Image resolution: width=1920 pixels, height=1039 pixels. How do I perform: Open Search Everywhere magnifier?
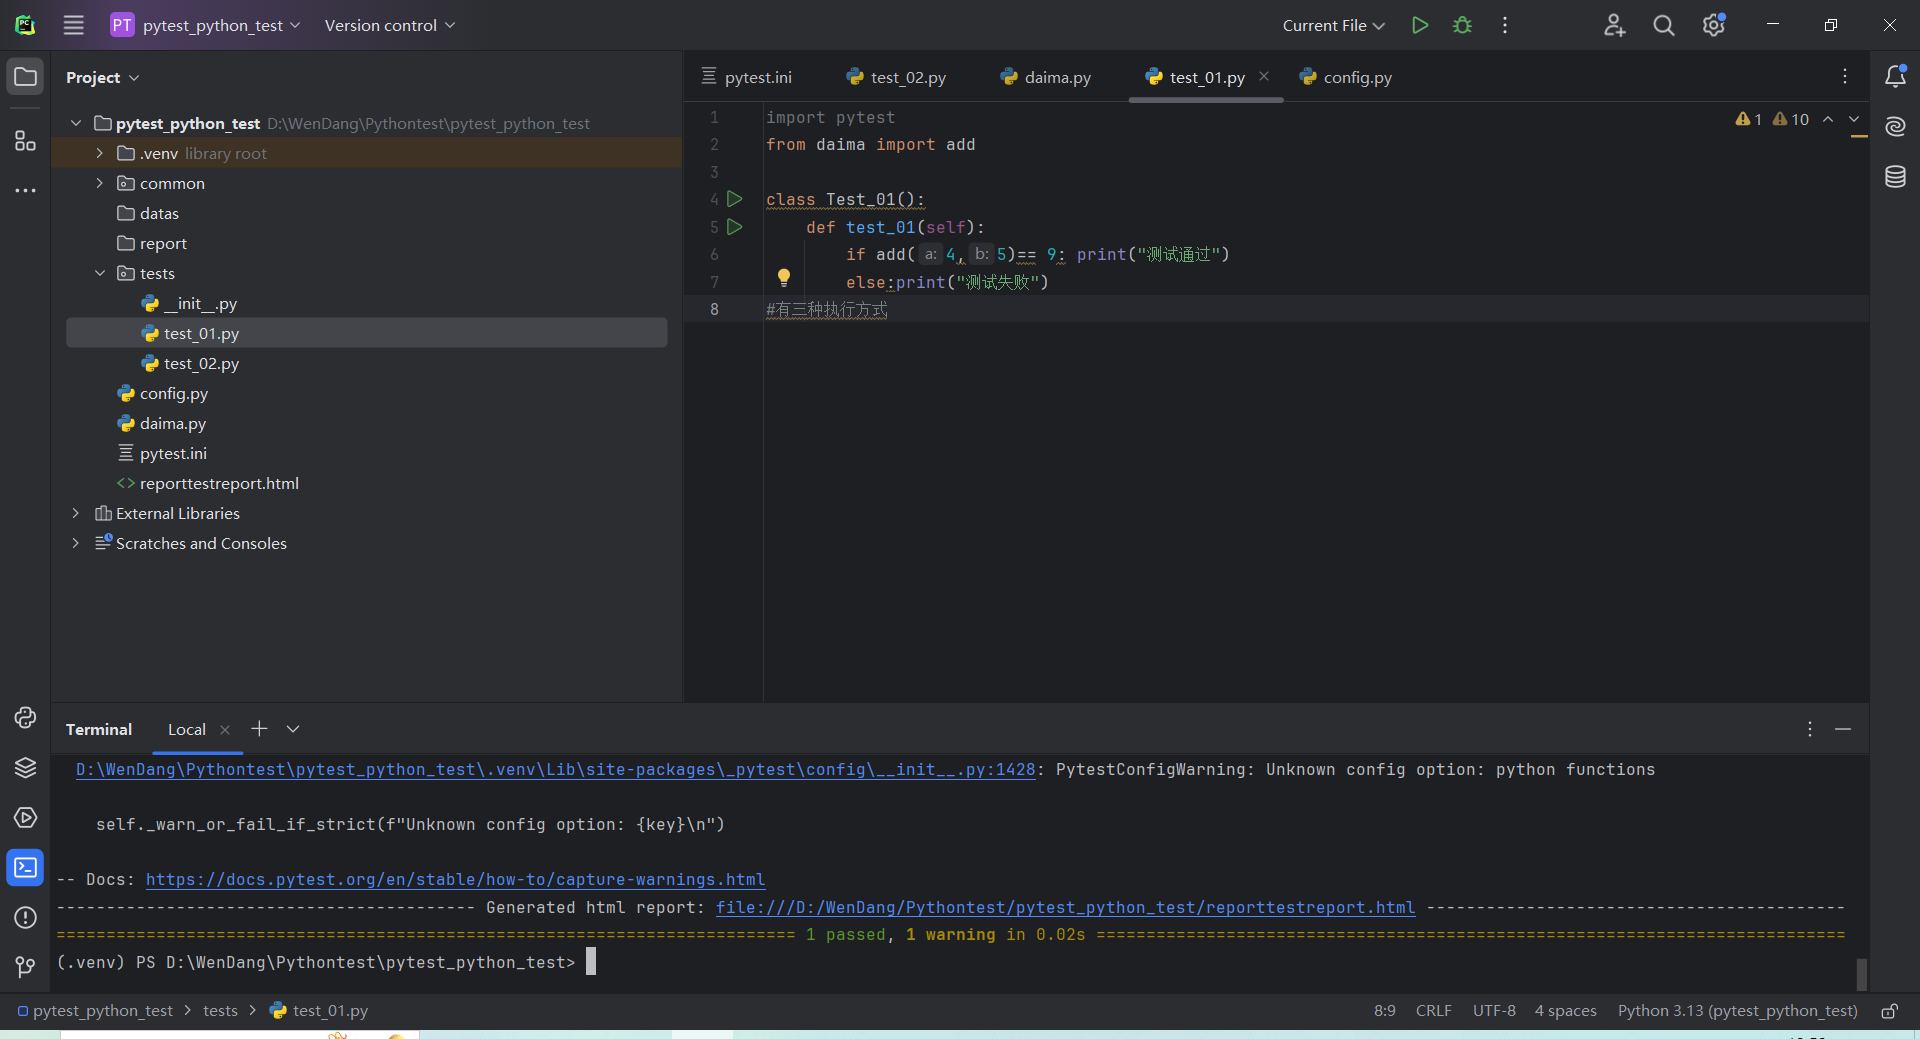pyautogui.click(x=1664, y=25)
